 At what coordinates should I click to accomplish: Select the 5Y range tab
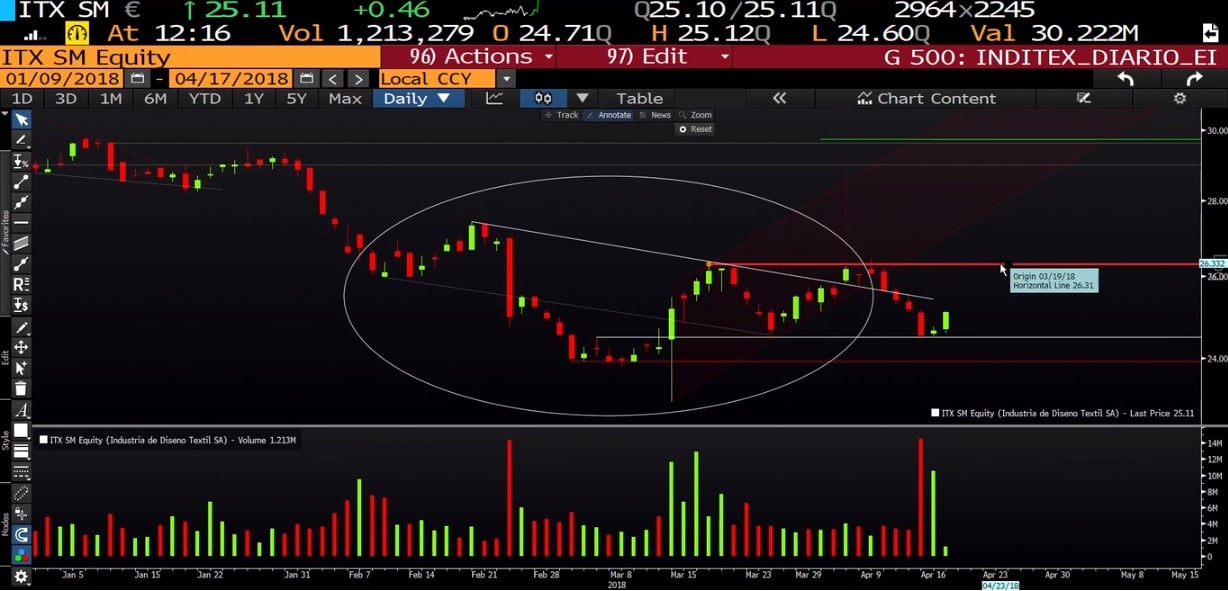[x=297, y=98]
